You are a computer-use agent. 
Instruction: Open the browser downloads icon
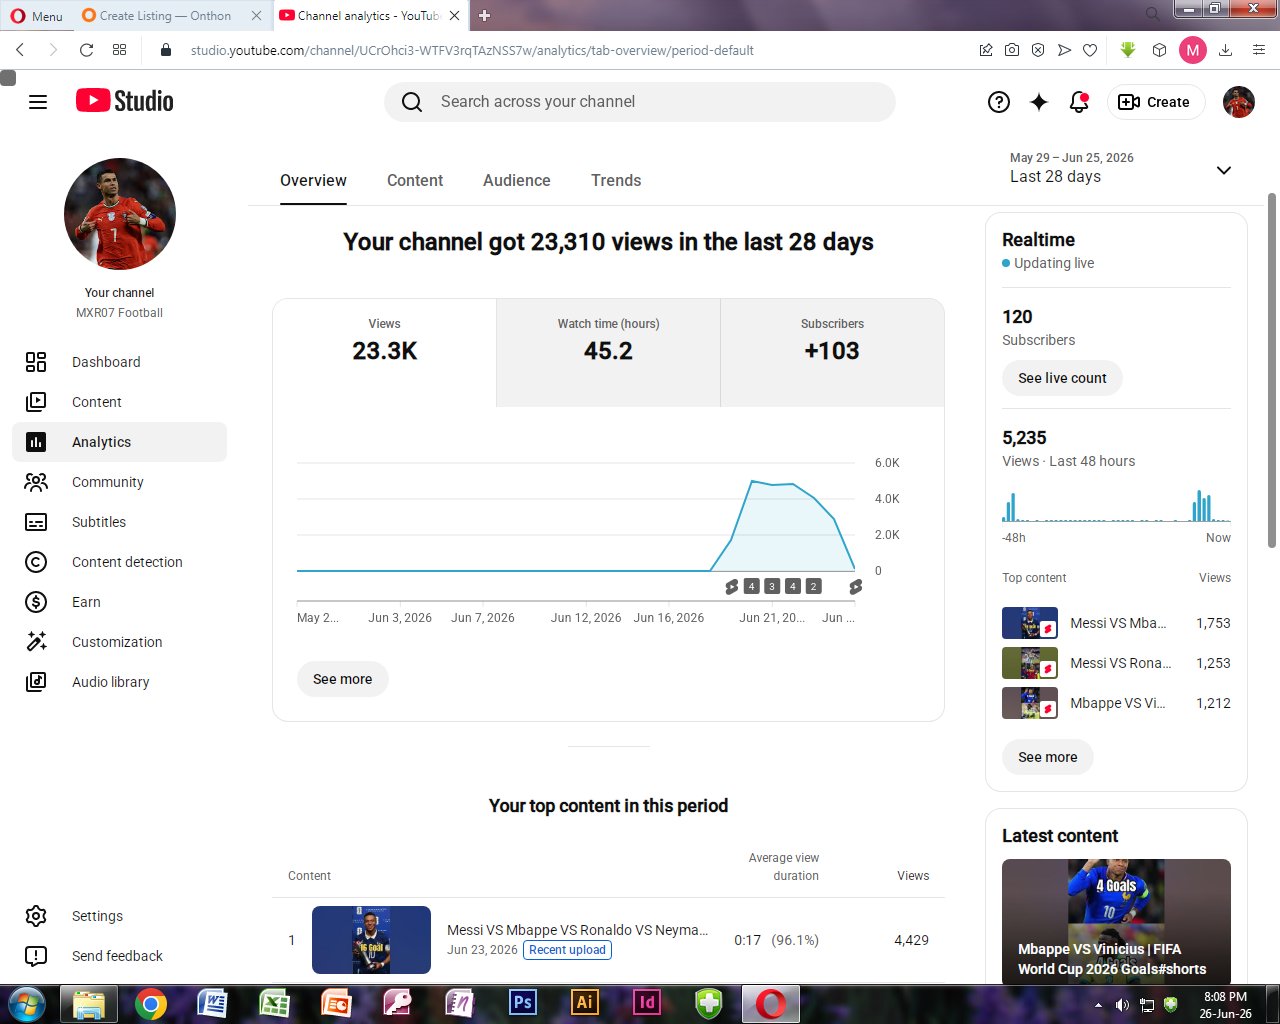tap(1226, 50)
